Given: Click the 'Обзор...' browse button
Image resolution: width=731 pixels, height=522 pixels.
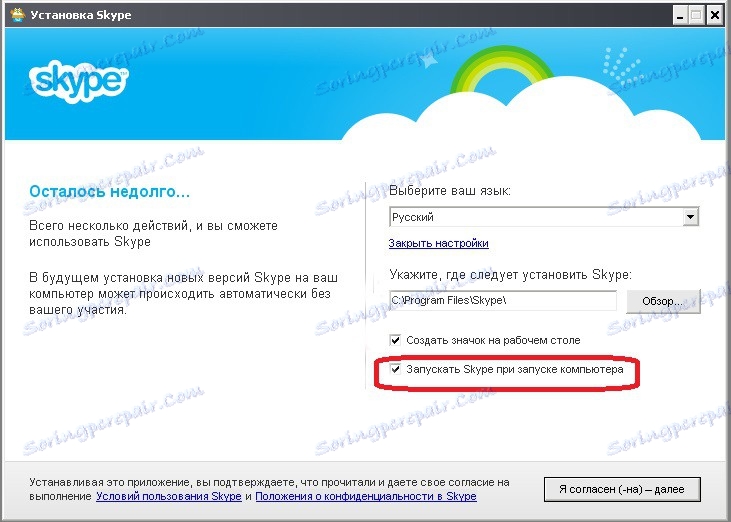Looking at the screenshot, I should point(663,301).
